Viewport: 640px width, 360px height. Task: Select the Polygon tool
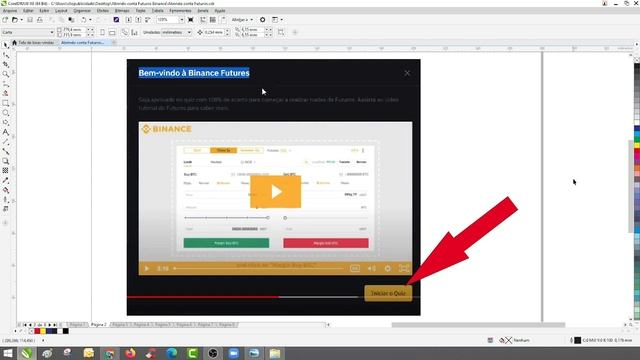click(6, 122)
